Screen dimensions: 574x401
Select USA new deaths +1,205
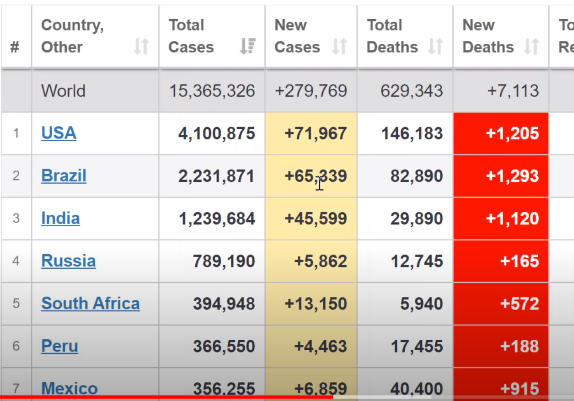512,133
